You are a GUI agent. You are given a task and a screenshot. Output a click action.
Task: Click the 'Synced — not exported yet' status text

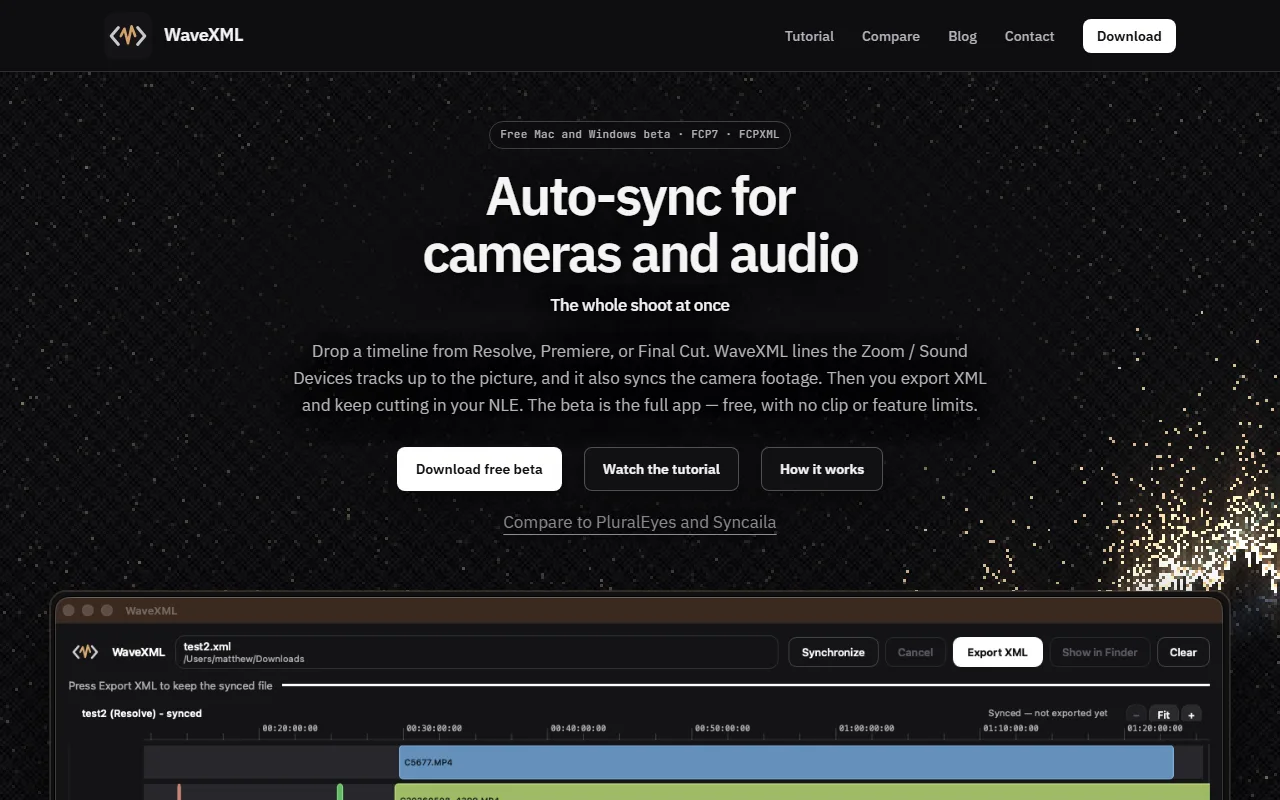[1047, 713]
